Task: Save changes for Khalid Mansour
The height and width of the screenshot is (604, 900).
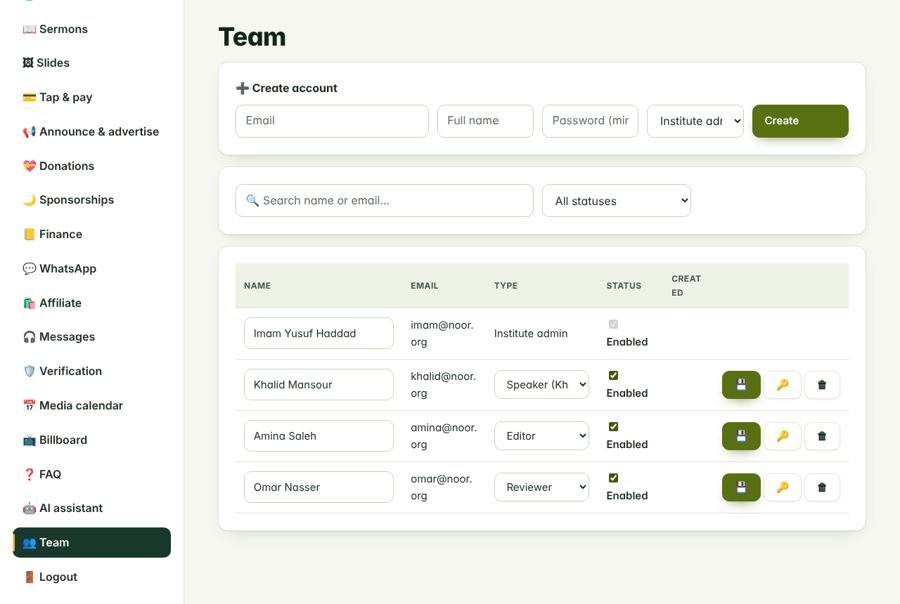Action: click(741, 385)
